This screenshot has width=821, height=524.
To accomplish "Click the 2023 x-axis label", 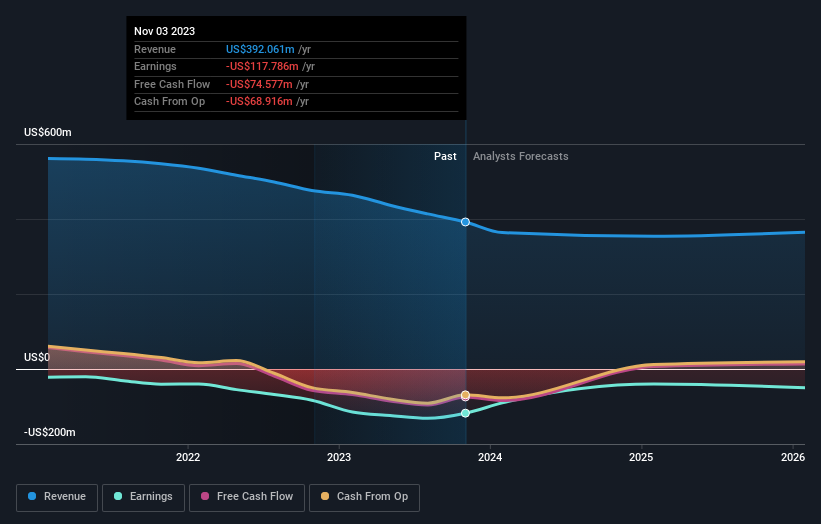I will [339, 457].
